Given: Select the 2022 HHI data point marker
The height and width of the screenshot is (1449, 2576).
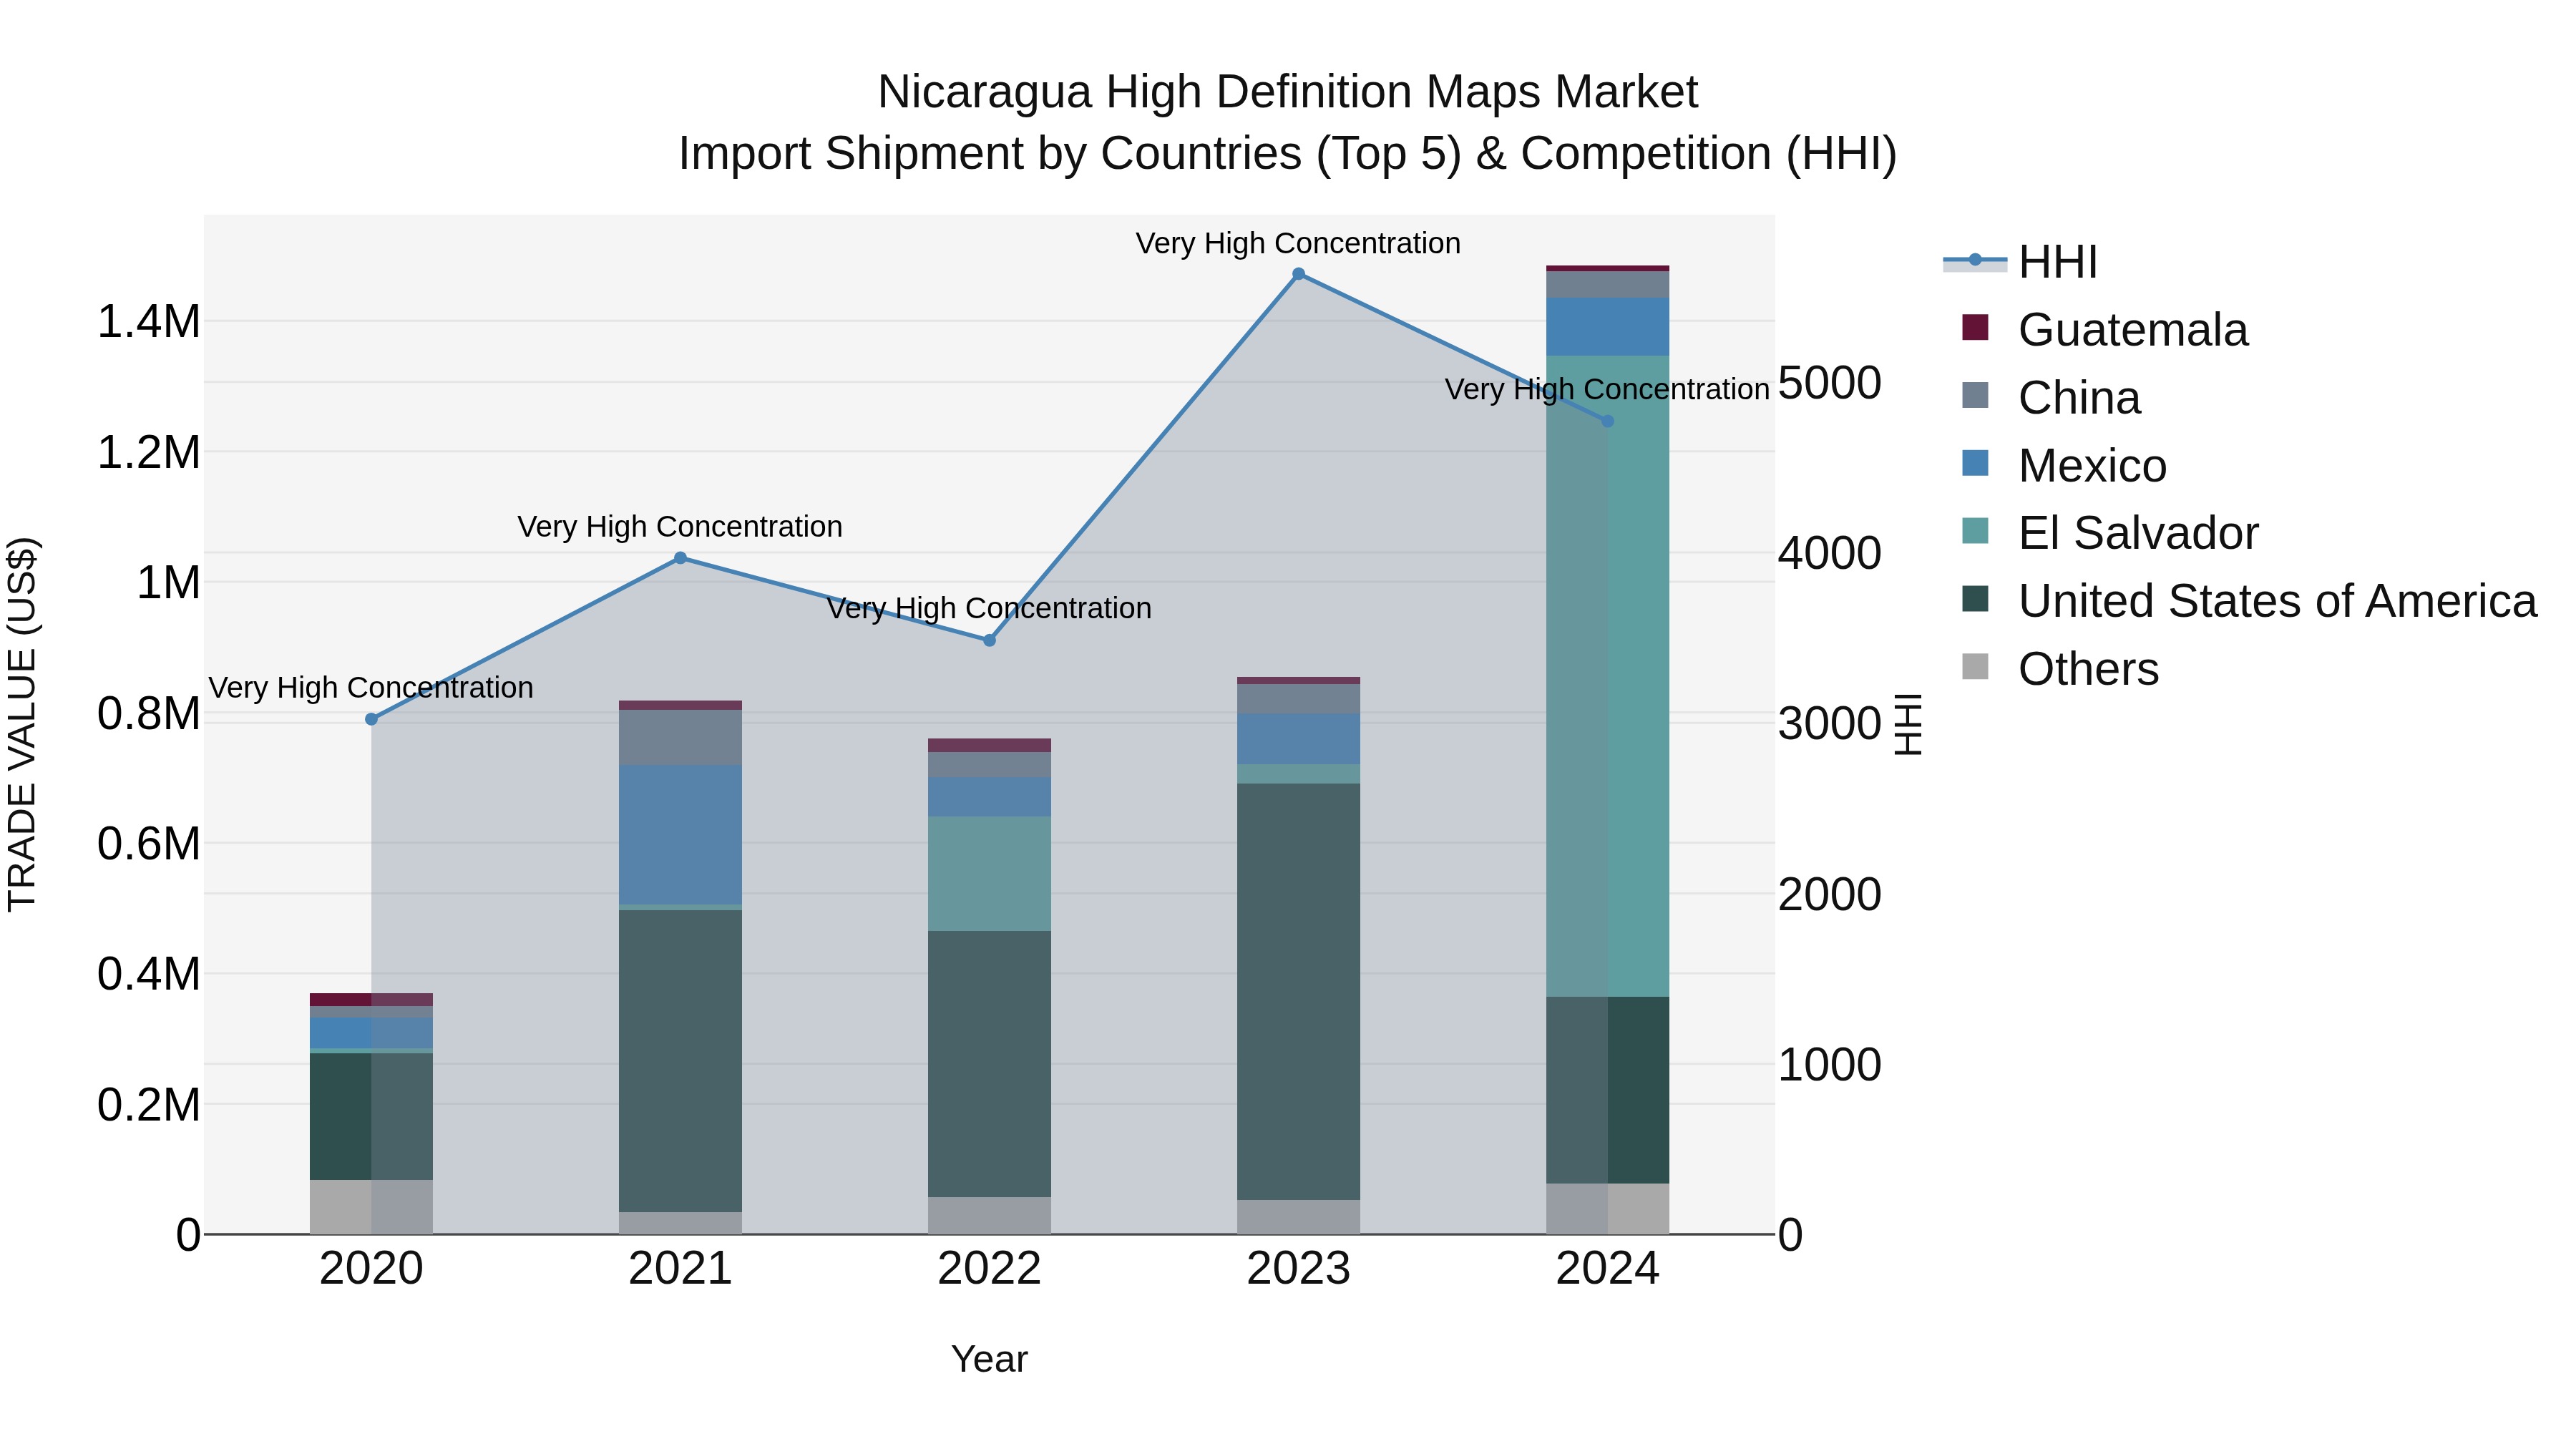Looking at the screenshot, I should click(989, 640).
